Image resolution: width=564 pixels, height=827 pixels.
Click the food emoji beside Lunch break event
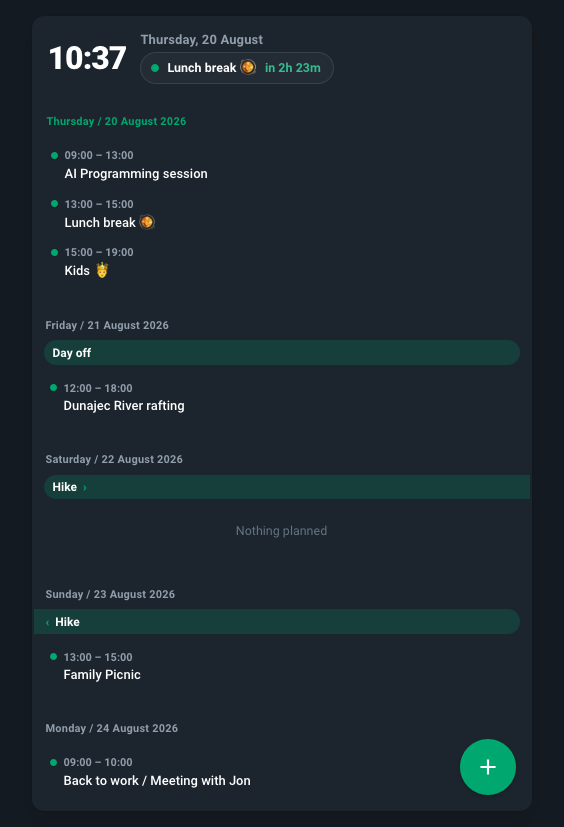point(147,222)
